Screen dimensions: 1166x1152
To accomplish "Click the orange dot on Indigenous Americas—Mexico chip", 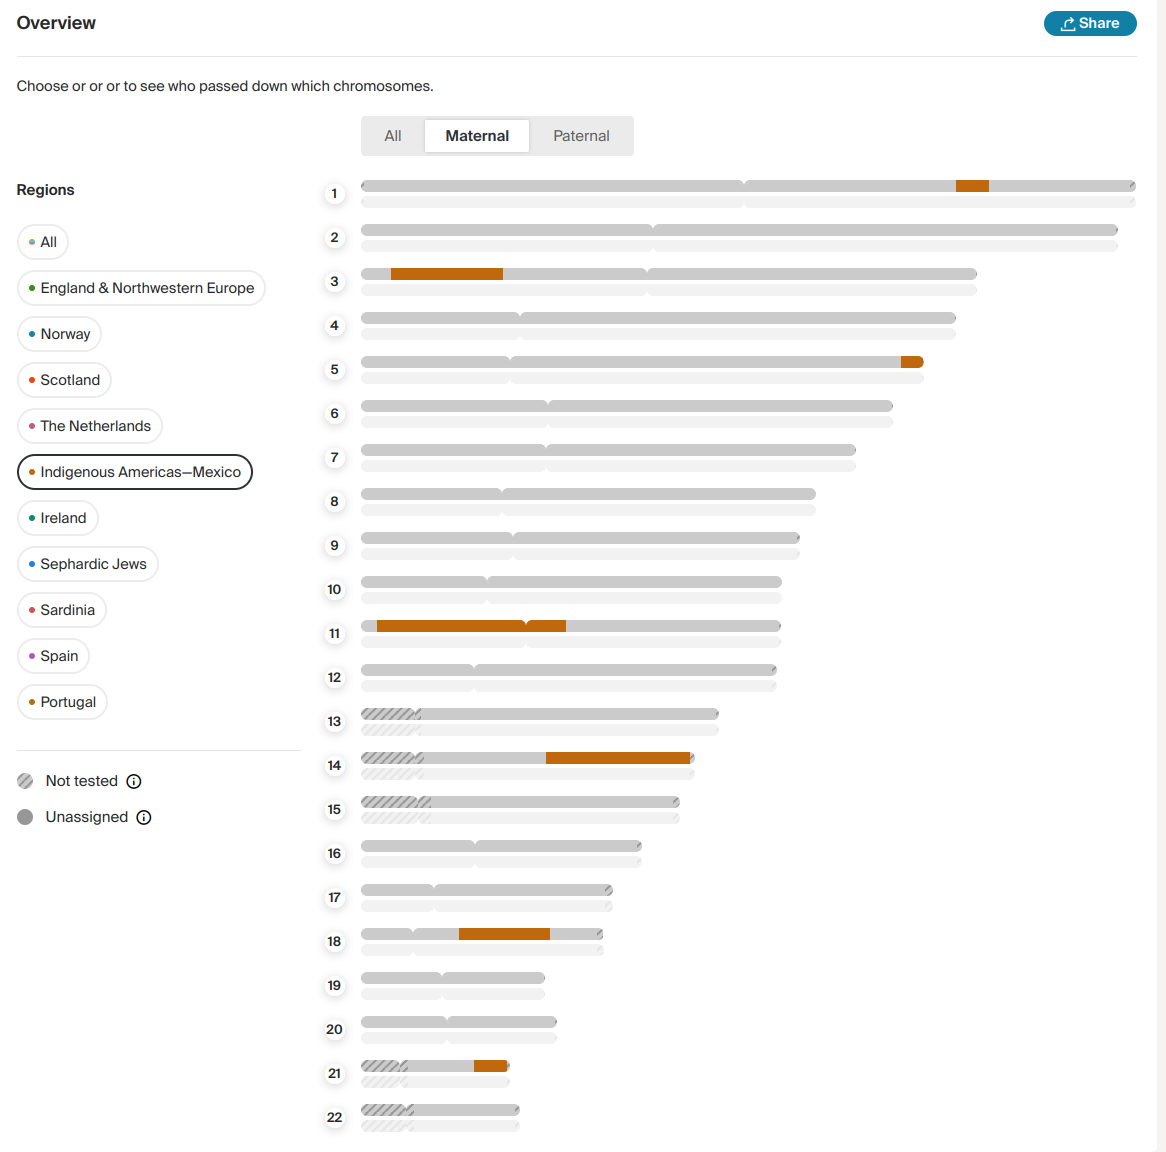I will (30, 472).
